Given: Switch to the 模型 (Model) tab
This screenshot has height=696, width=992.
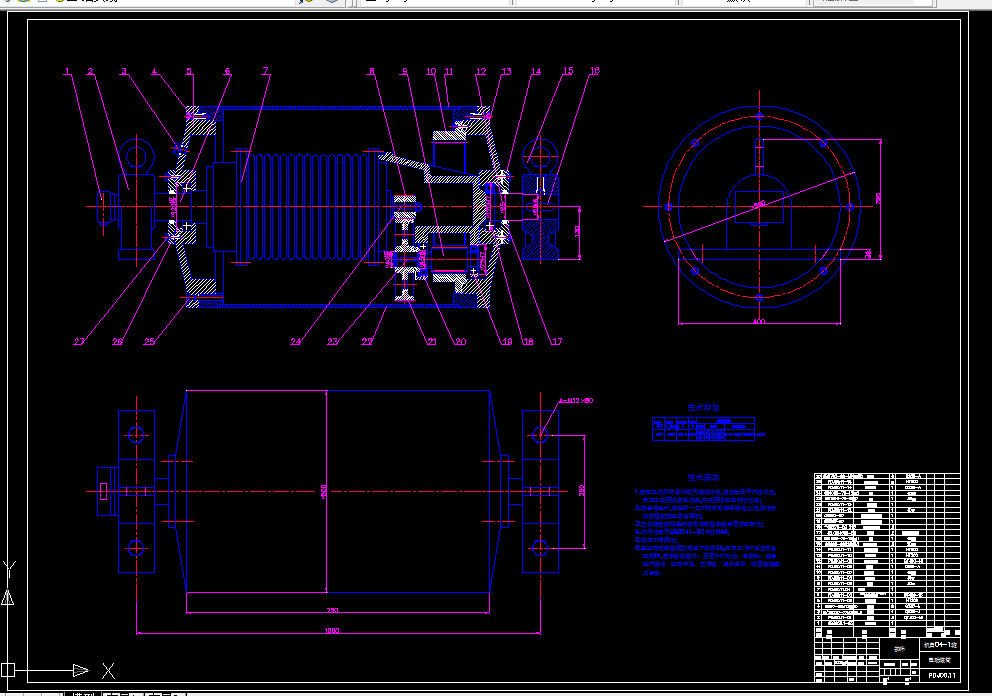Looking at the screenshot, I should (x=84, y=693).
